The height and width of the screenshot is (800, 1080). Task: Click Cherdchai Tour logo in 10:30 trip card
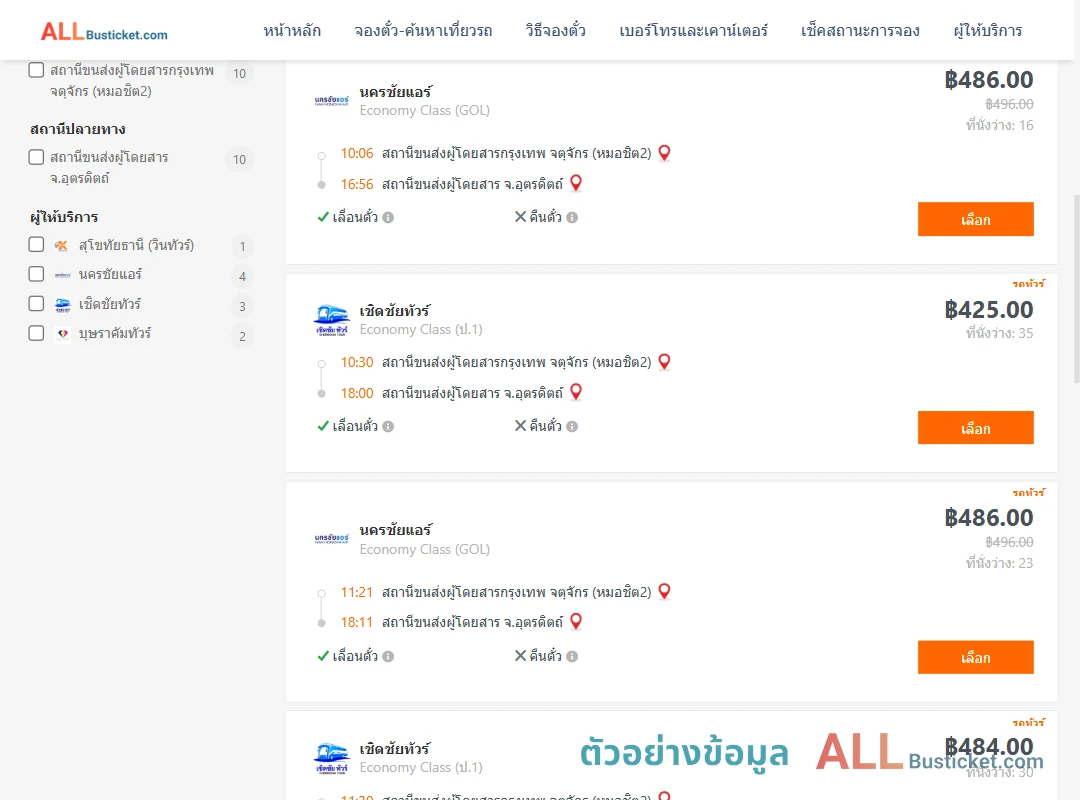click(331, 320)
